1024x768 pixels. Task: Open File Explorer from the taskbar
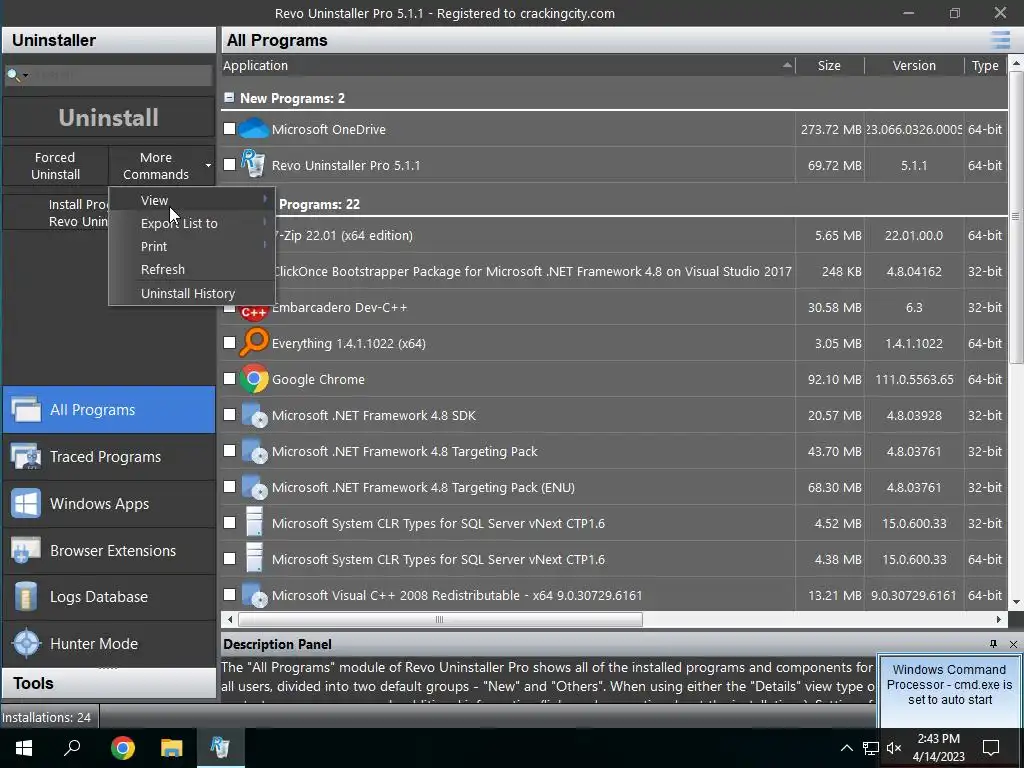172,748
